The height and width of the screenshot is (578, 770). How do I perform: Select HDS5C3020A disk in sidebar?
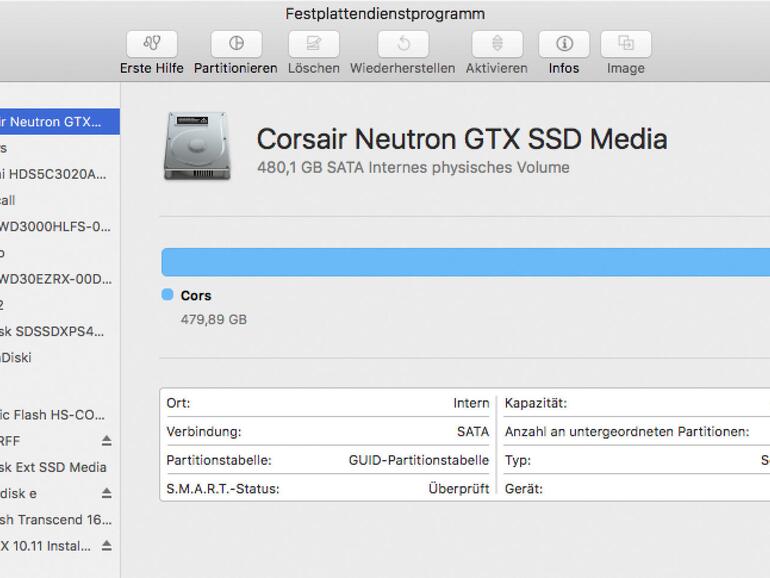[x=60, y=174]
